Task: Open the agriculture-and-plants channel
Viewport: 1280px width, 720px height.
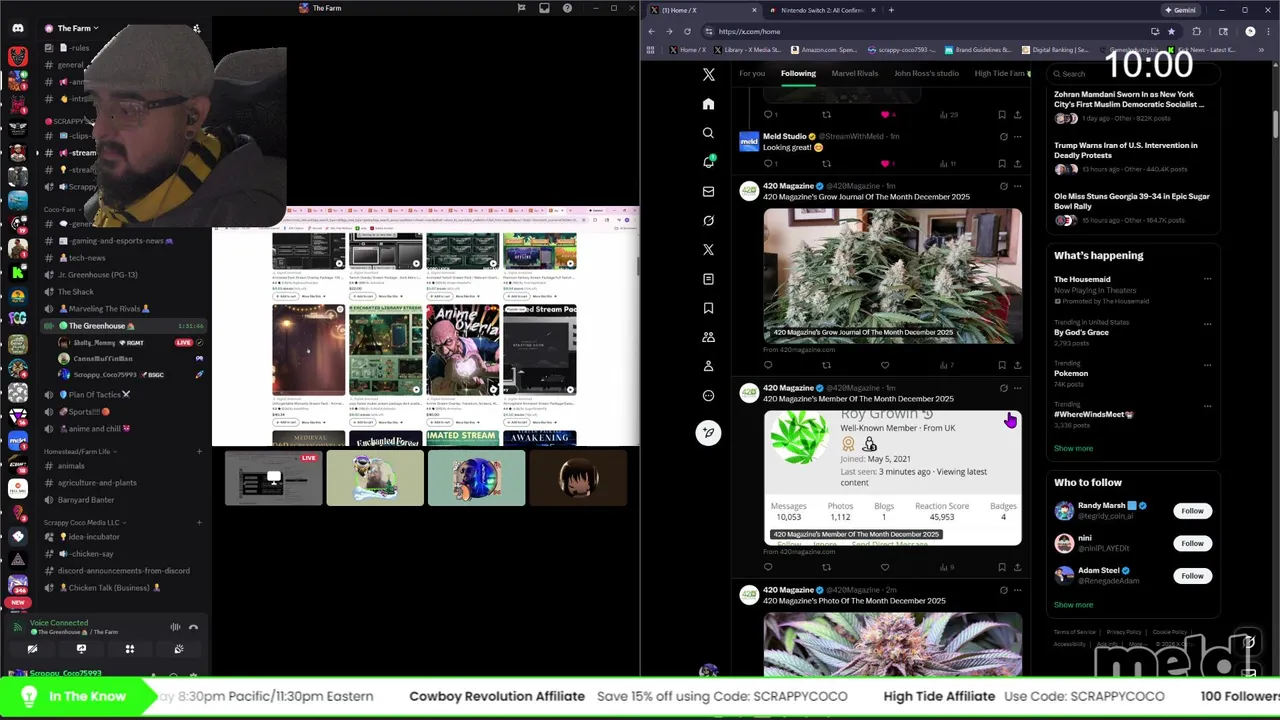Action: (x=97, y=483)
